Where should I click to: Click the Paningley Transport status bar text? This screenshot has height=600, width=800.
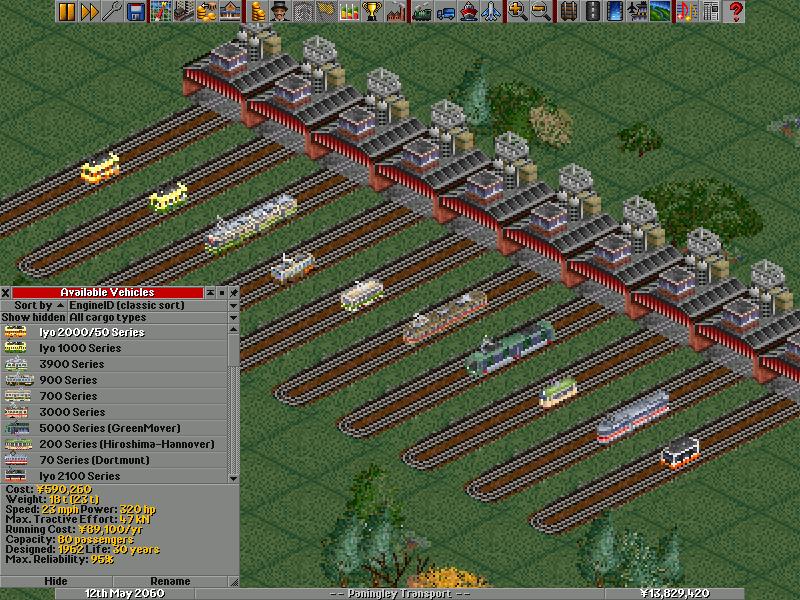(x=399, y=593)
